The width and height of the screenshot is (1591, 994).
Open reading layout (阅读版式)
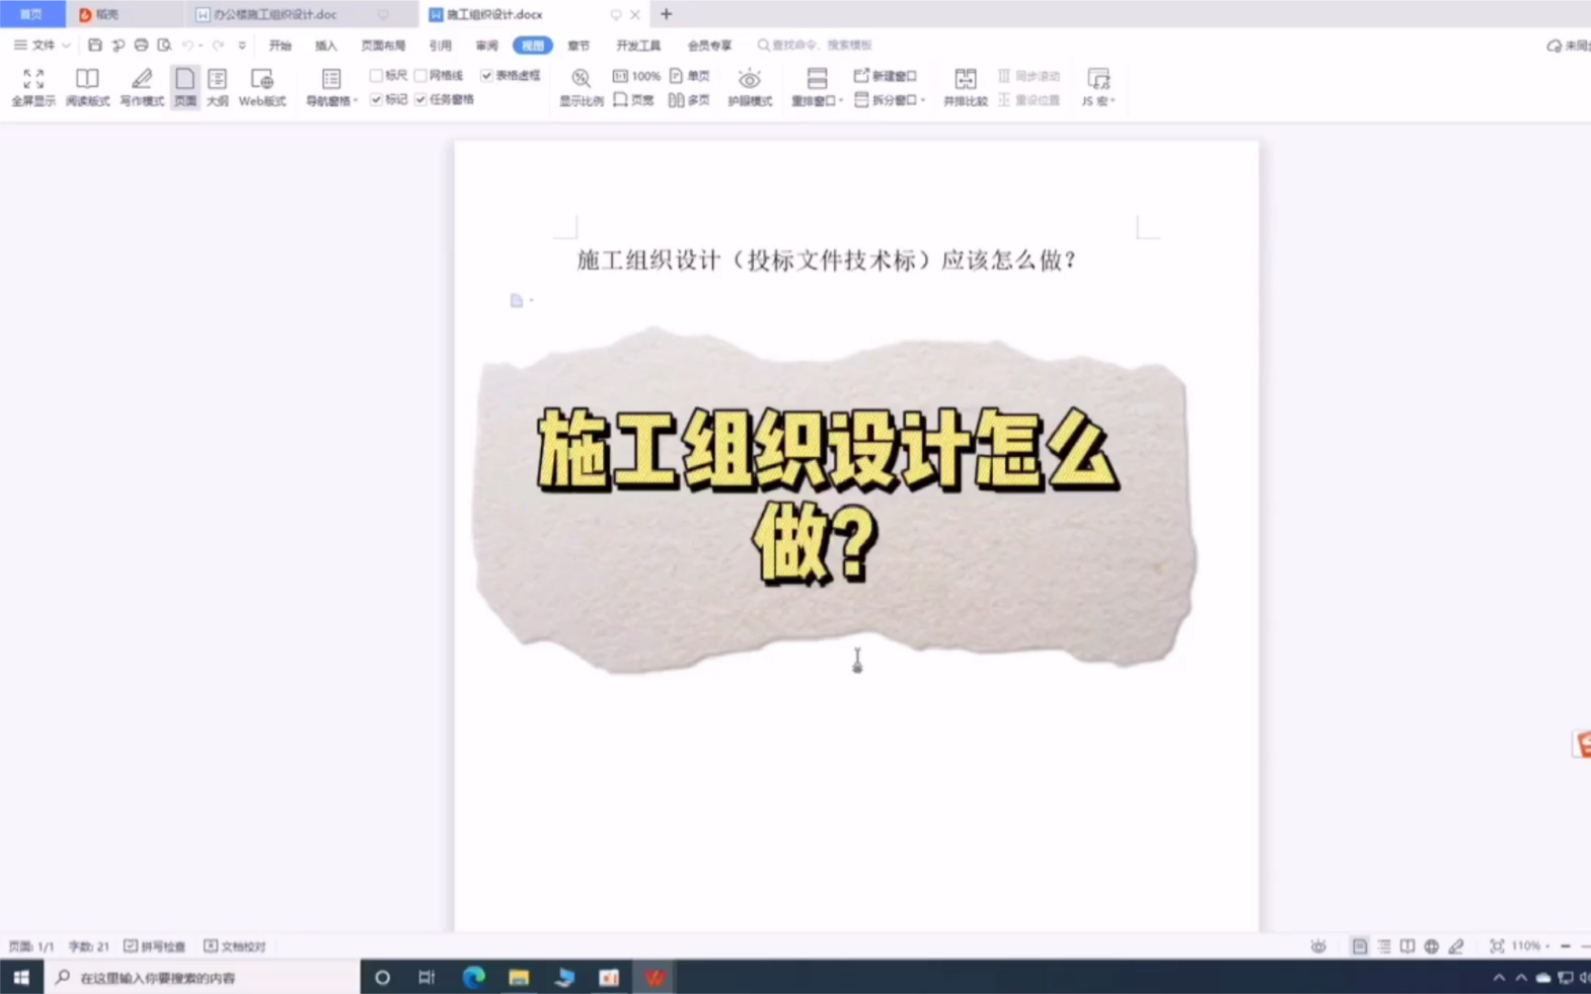click(x=87, y=87)
